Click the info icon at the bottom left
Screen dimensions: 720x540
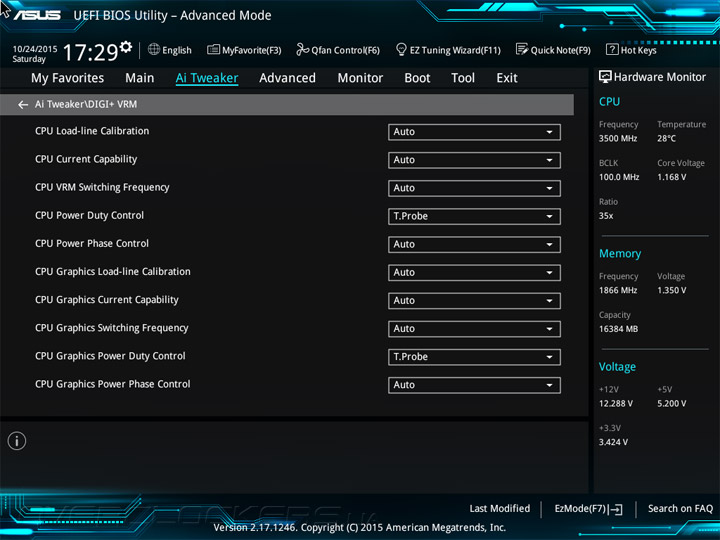(x=17, y=441)
